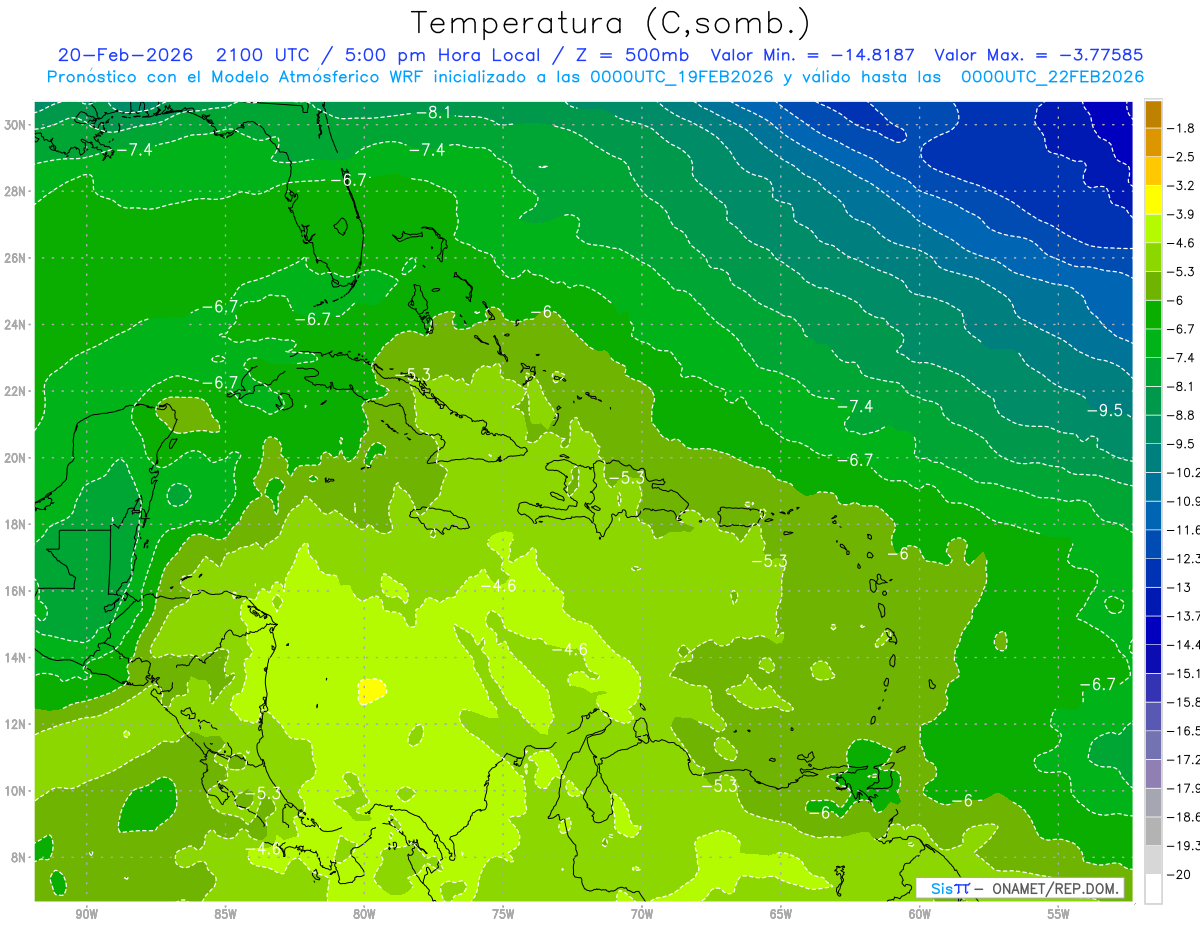Image resolution: width=1200 pixels, height=927 pixels.
Task: Click the '24N' latitude axis label
Action: pos(15,325)
